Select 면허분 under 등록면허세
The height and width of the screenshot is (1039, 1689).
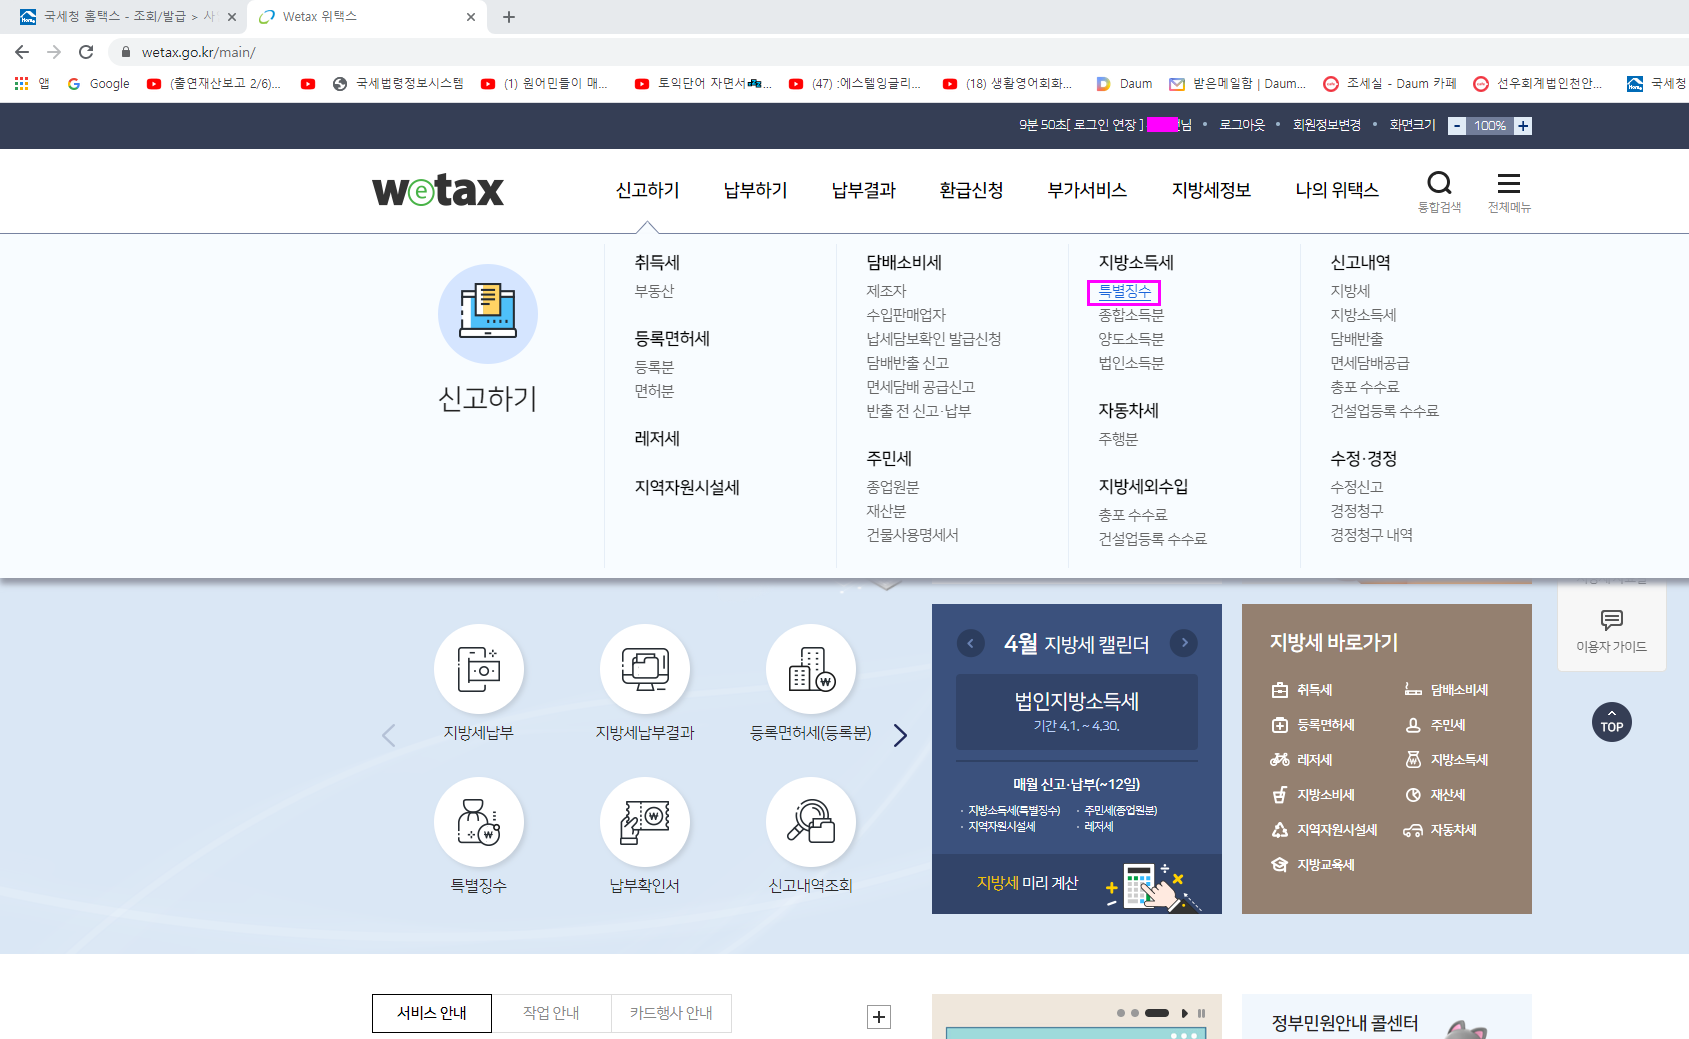654,391
